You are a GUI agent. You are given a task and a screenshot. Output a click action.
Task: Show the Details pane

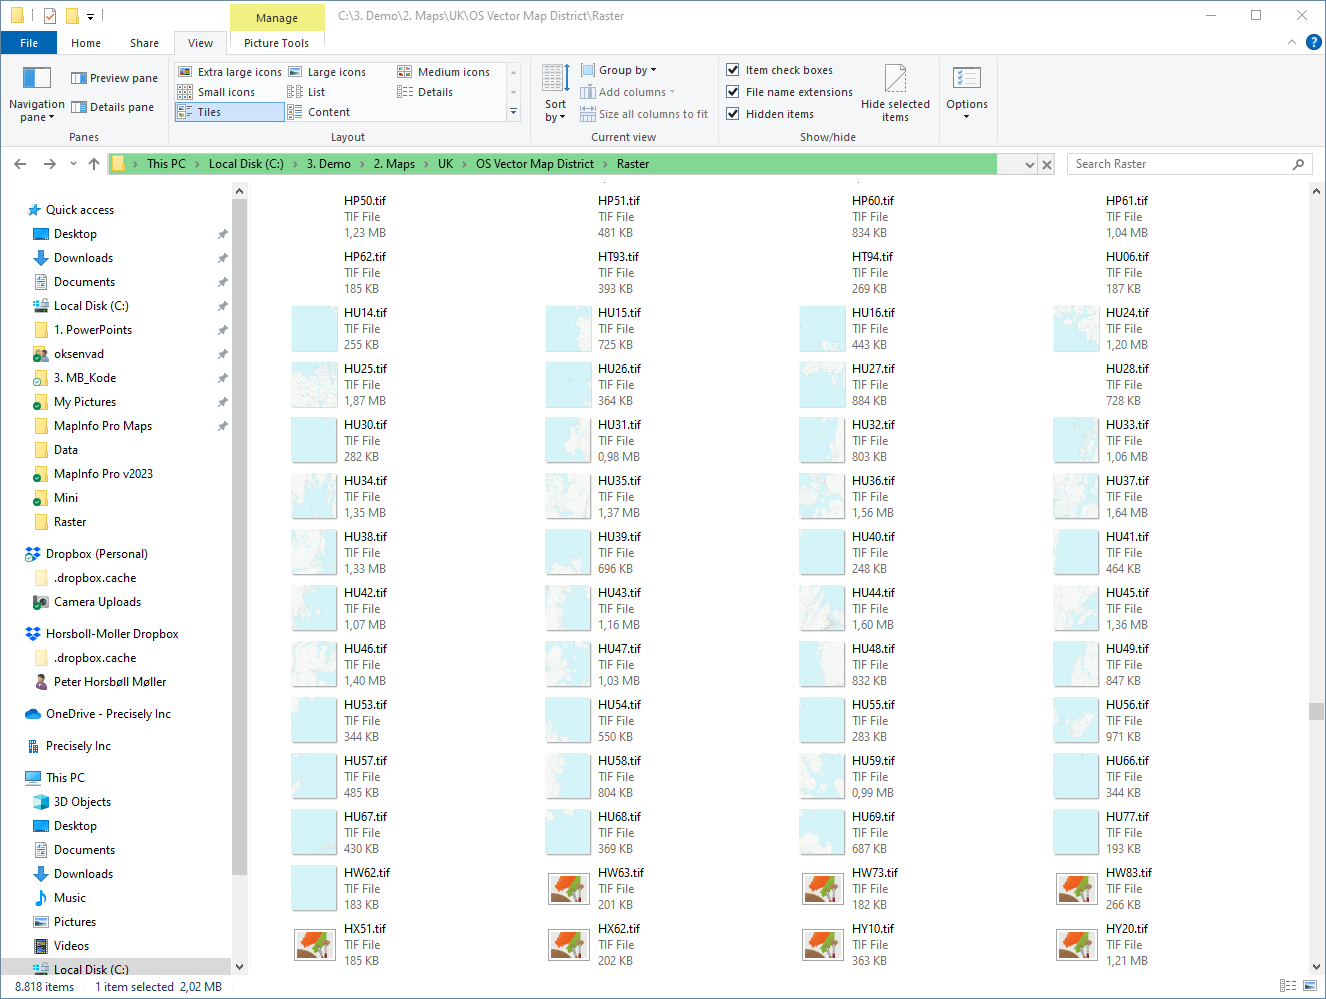(113, 107)
